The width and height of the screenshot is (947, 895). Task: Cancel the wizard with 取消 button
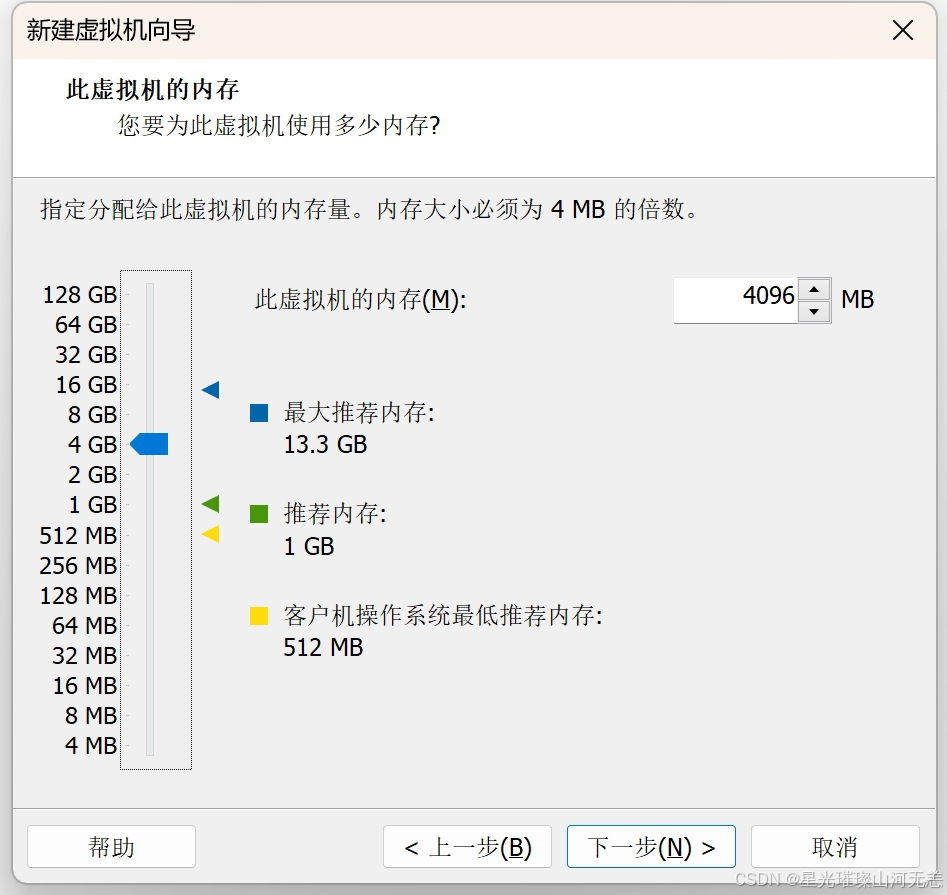pos(835,847)
